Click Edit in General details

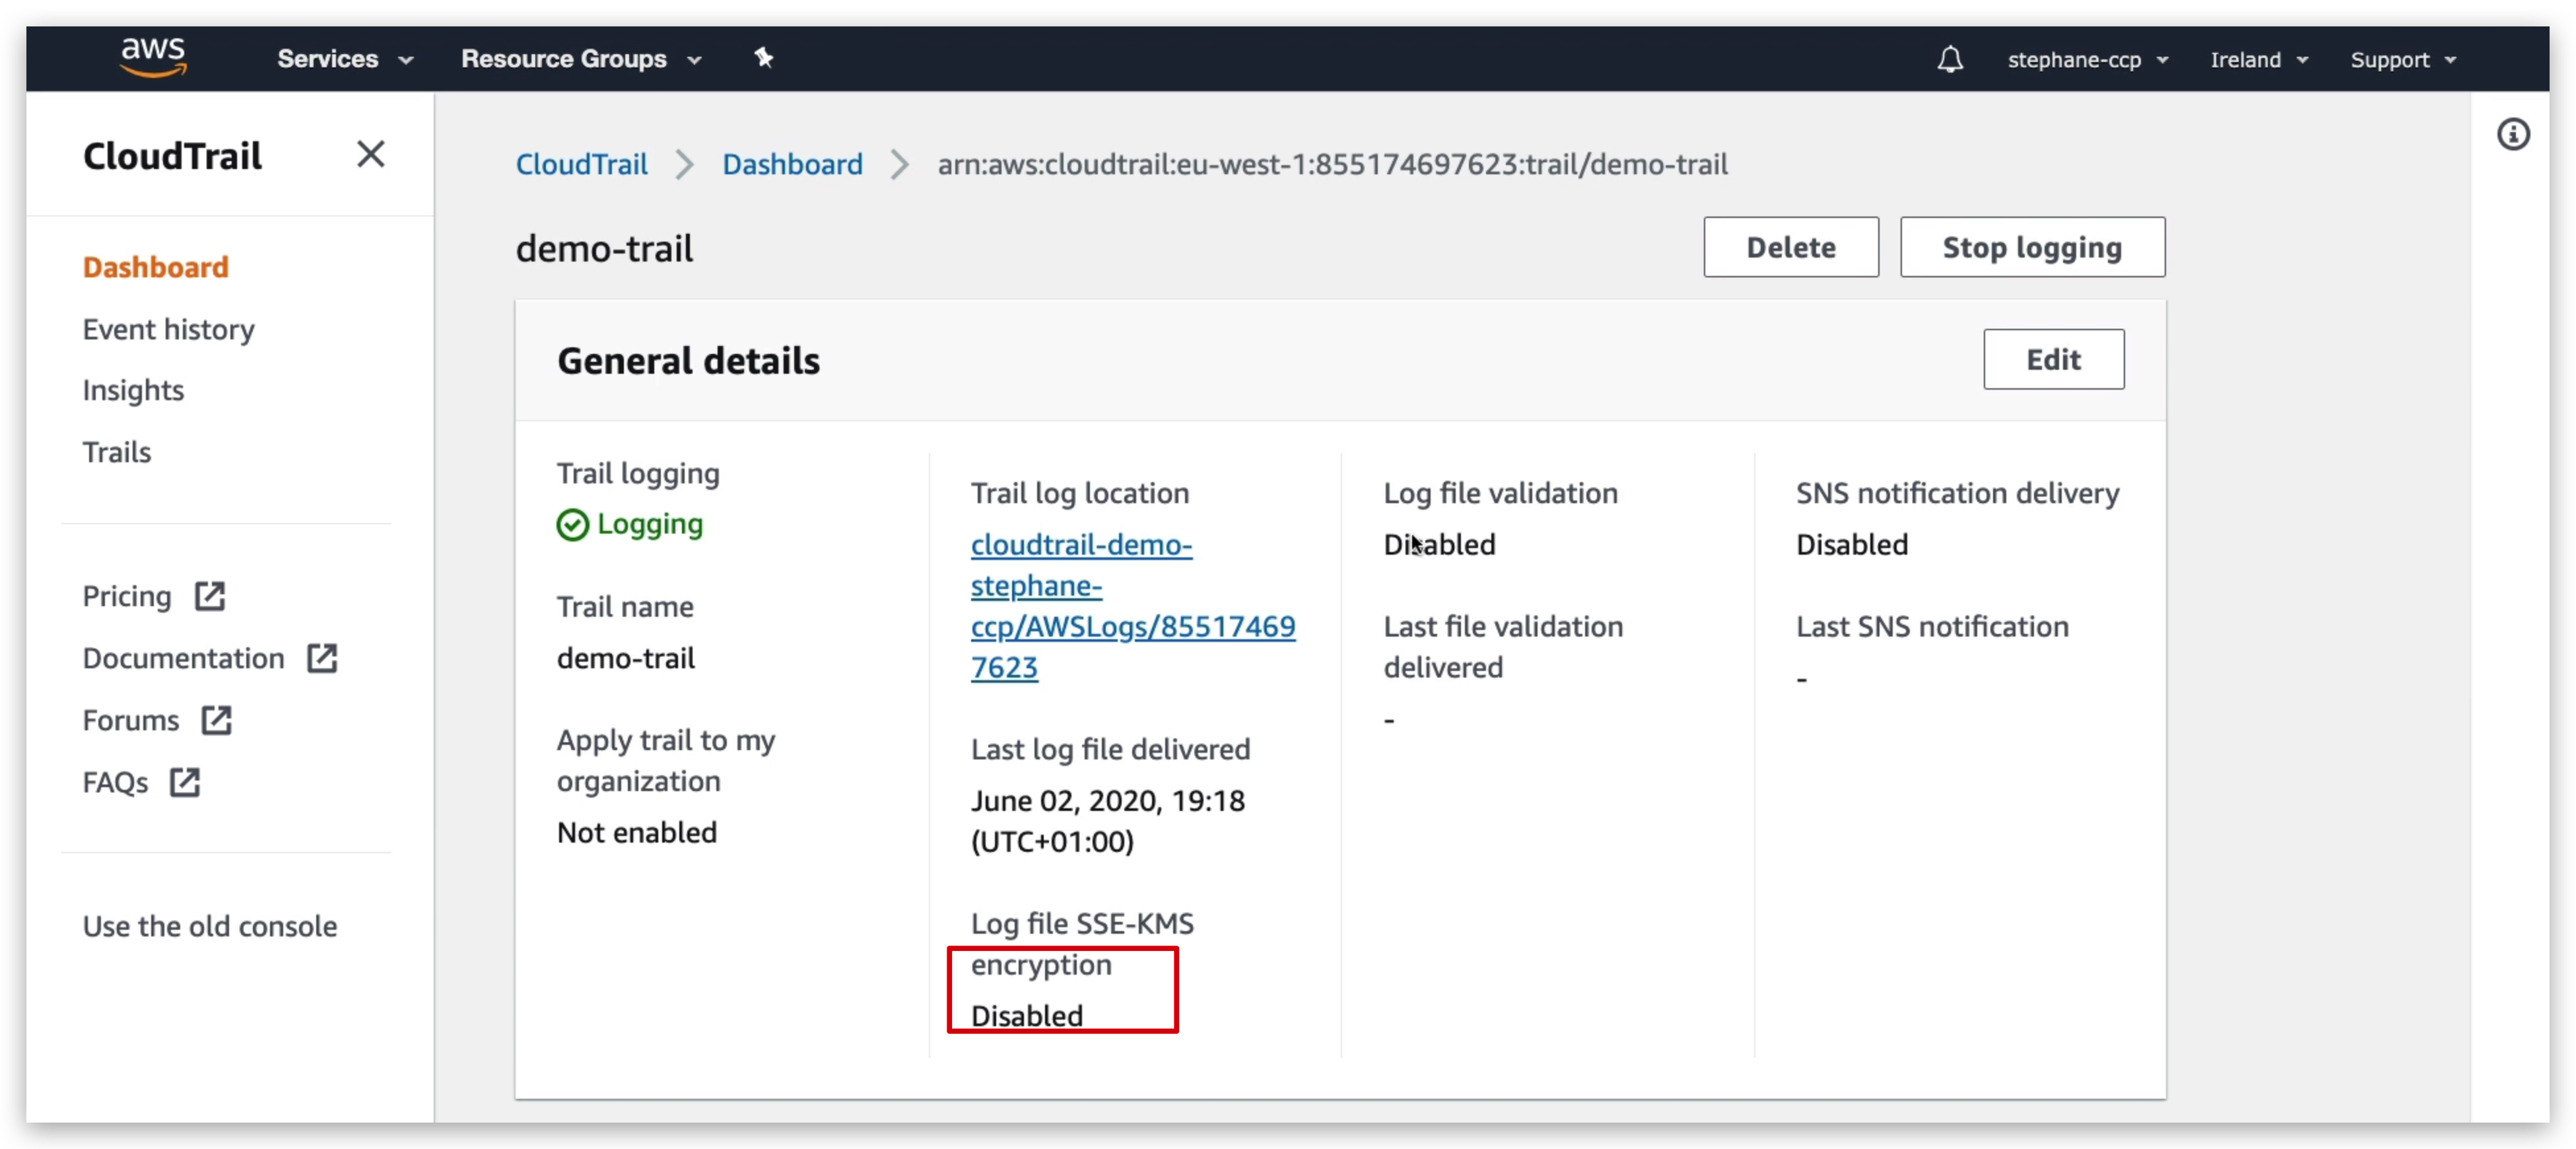(2052, 359)
